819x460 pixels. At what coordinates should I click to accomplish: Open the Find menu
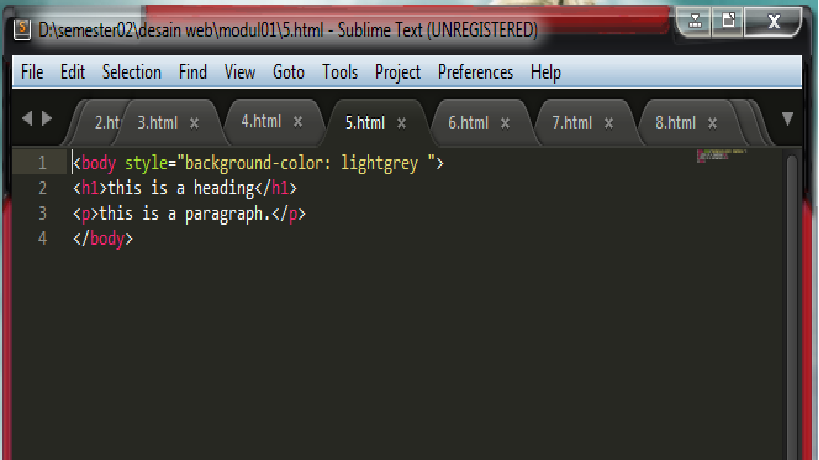pyautogui.click(x=193, y=72)
